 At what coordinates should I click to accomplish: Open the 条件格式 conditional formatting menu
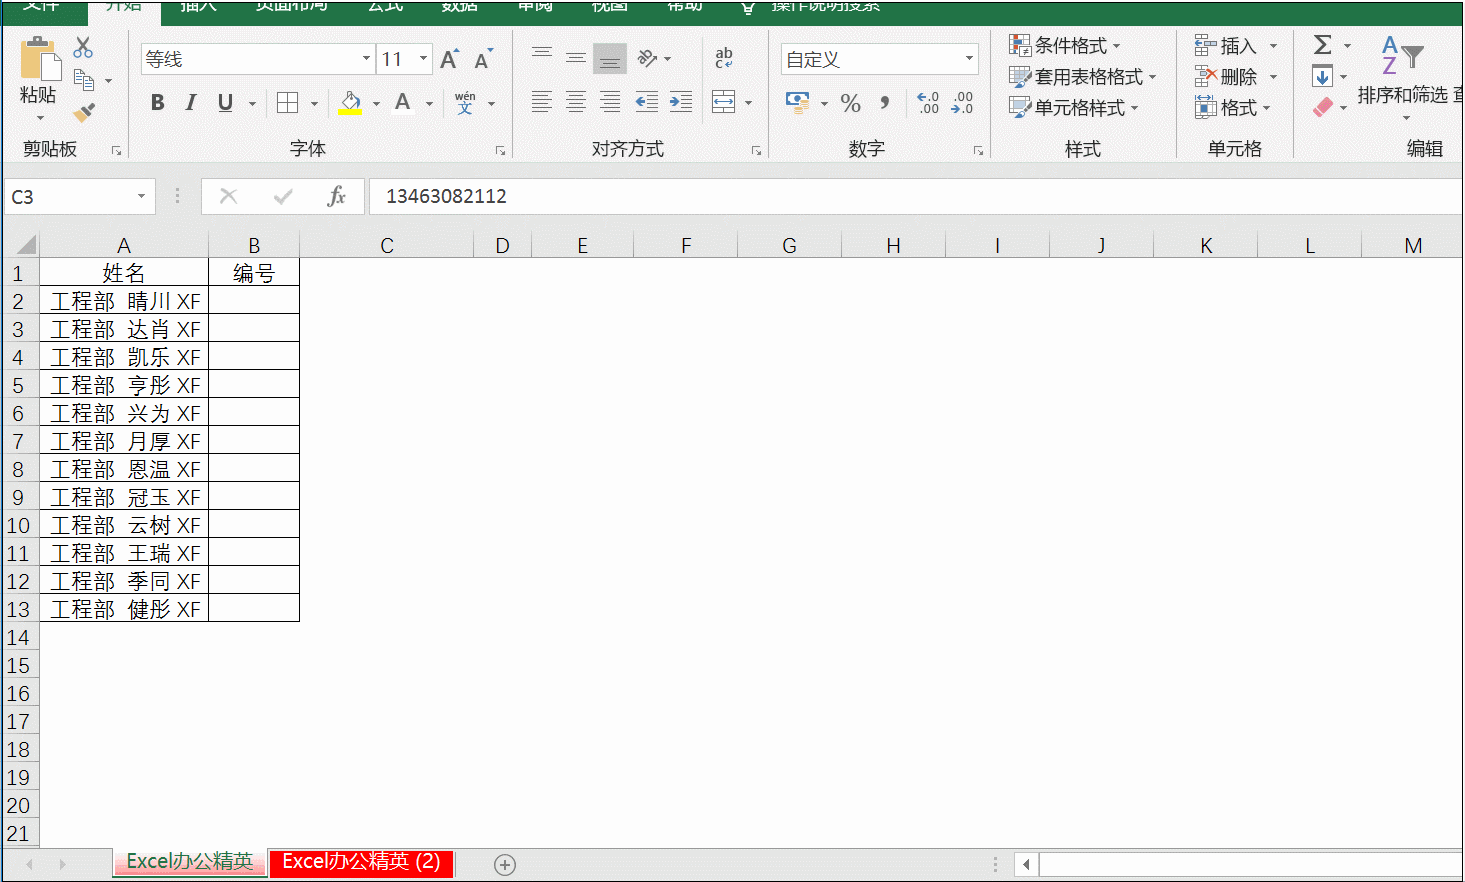pos(1064,45)
